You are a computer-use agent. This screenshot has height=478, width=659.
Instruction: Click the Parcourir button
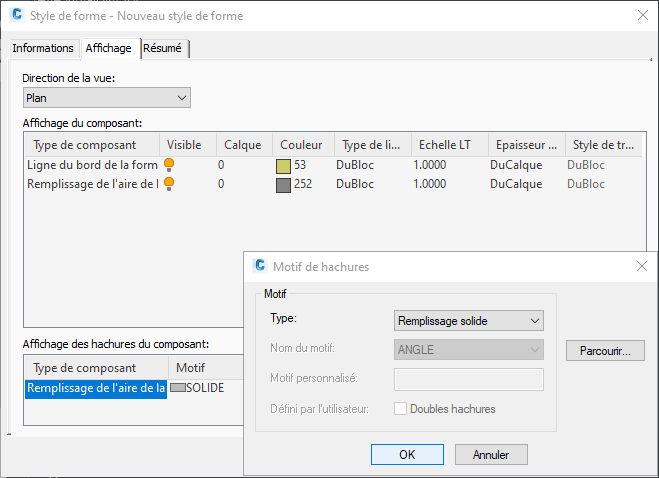click(605, 351)
